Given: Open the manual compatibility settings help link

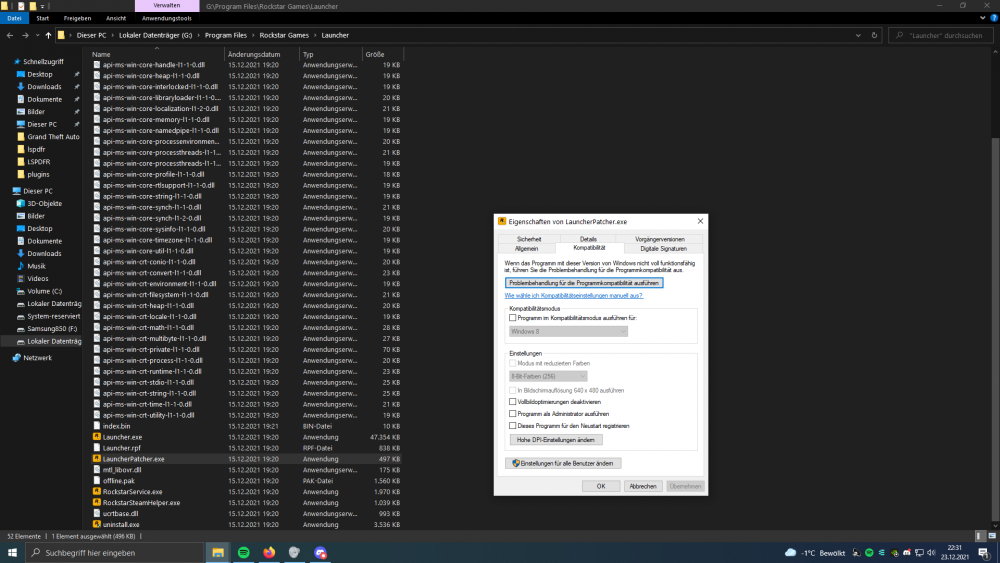Looking at the screenshot, I should pos(573,296).
